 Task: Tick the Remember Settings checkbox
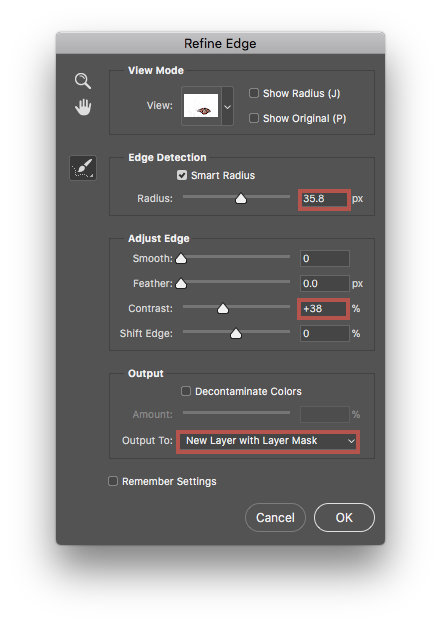coord(113,481)
